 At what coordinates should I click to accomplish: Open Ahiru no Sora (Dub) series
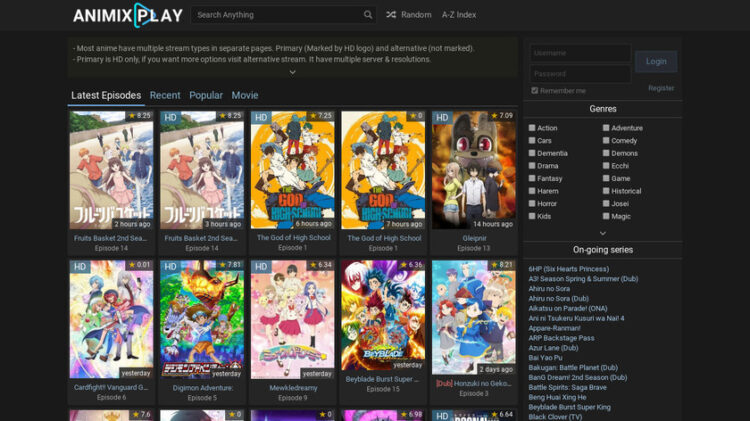coord(558,299)
